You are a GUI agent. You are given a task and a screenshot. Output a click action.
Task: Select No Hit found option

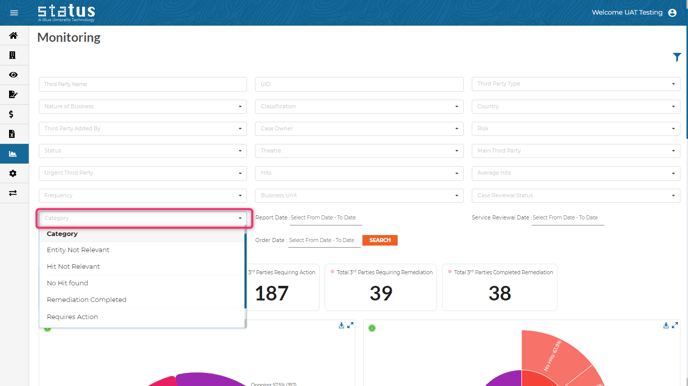[x=142, y=283]
